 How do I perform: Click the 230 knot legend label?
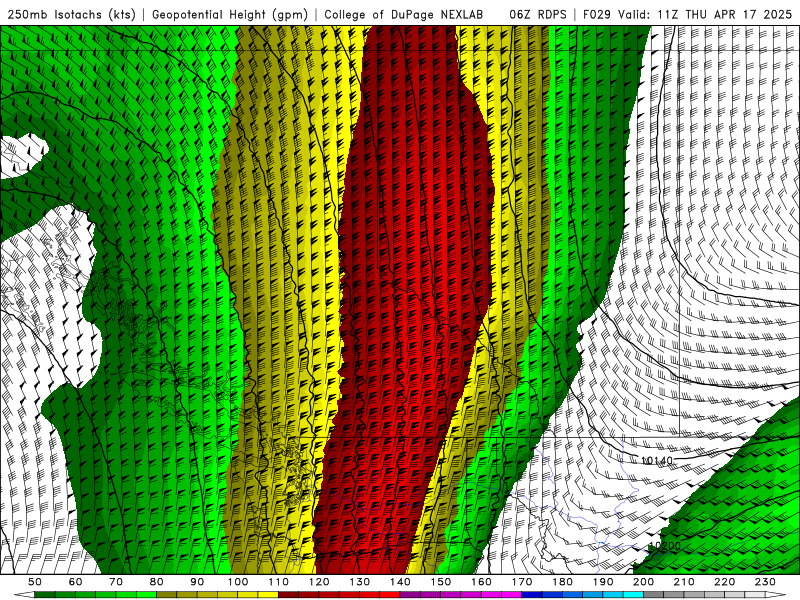click(765, 582)
